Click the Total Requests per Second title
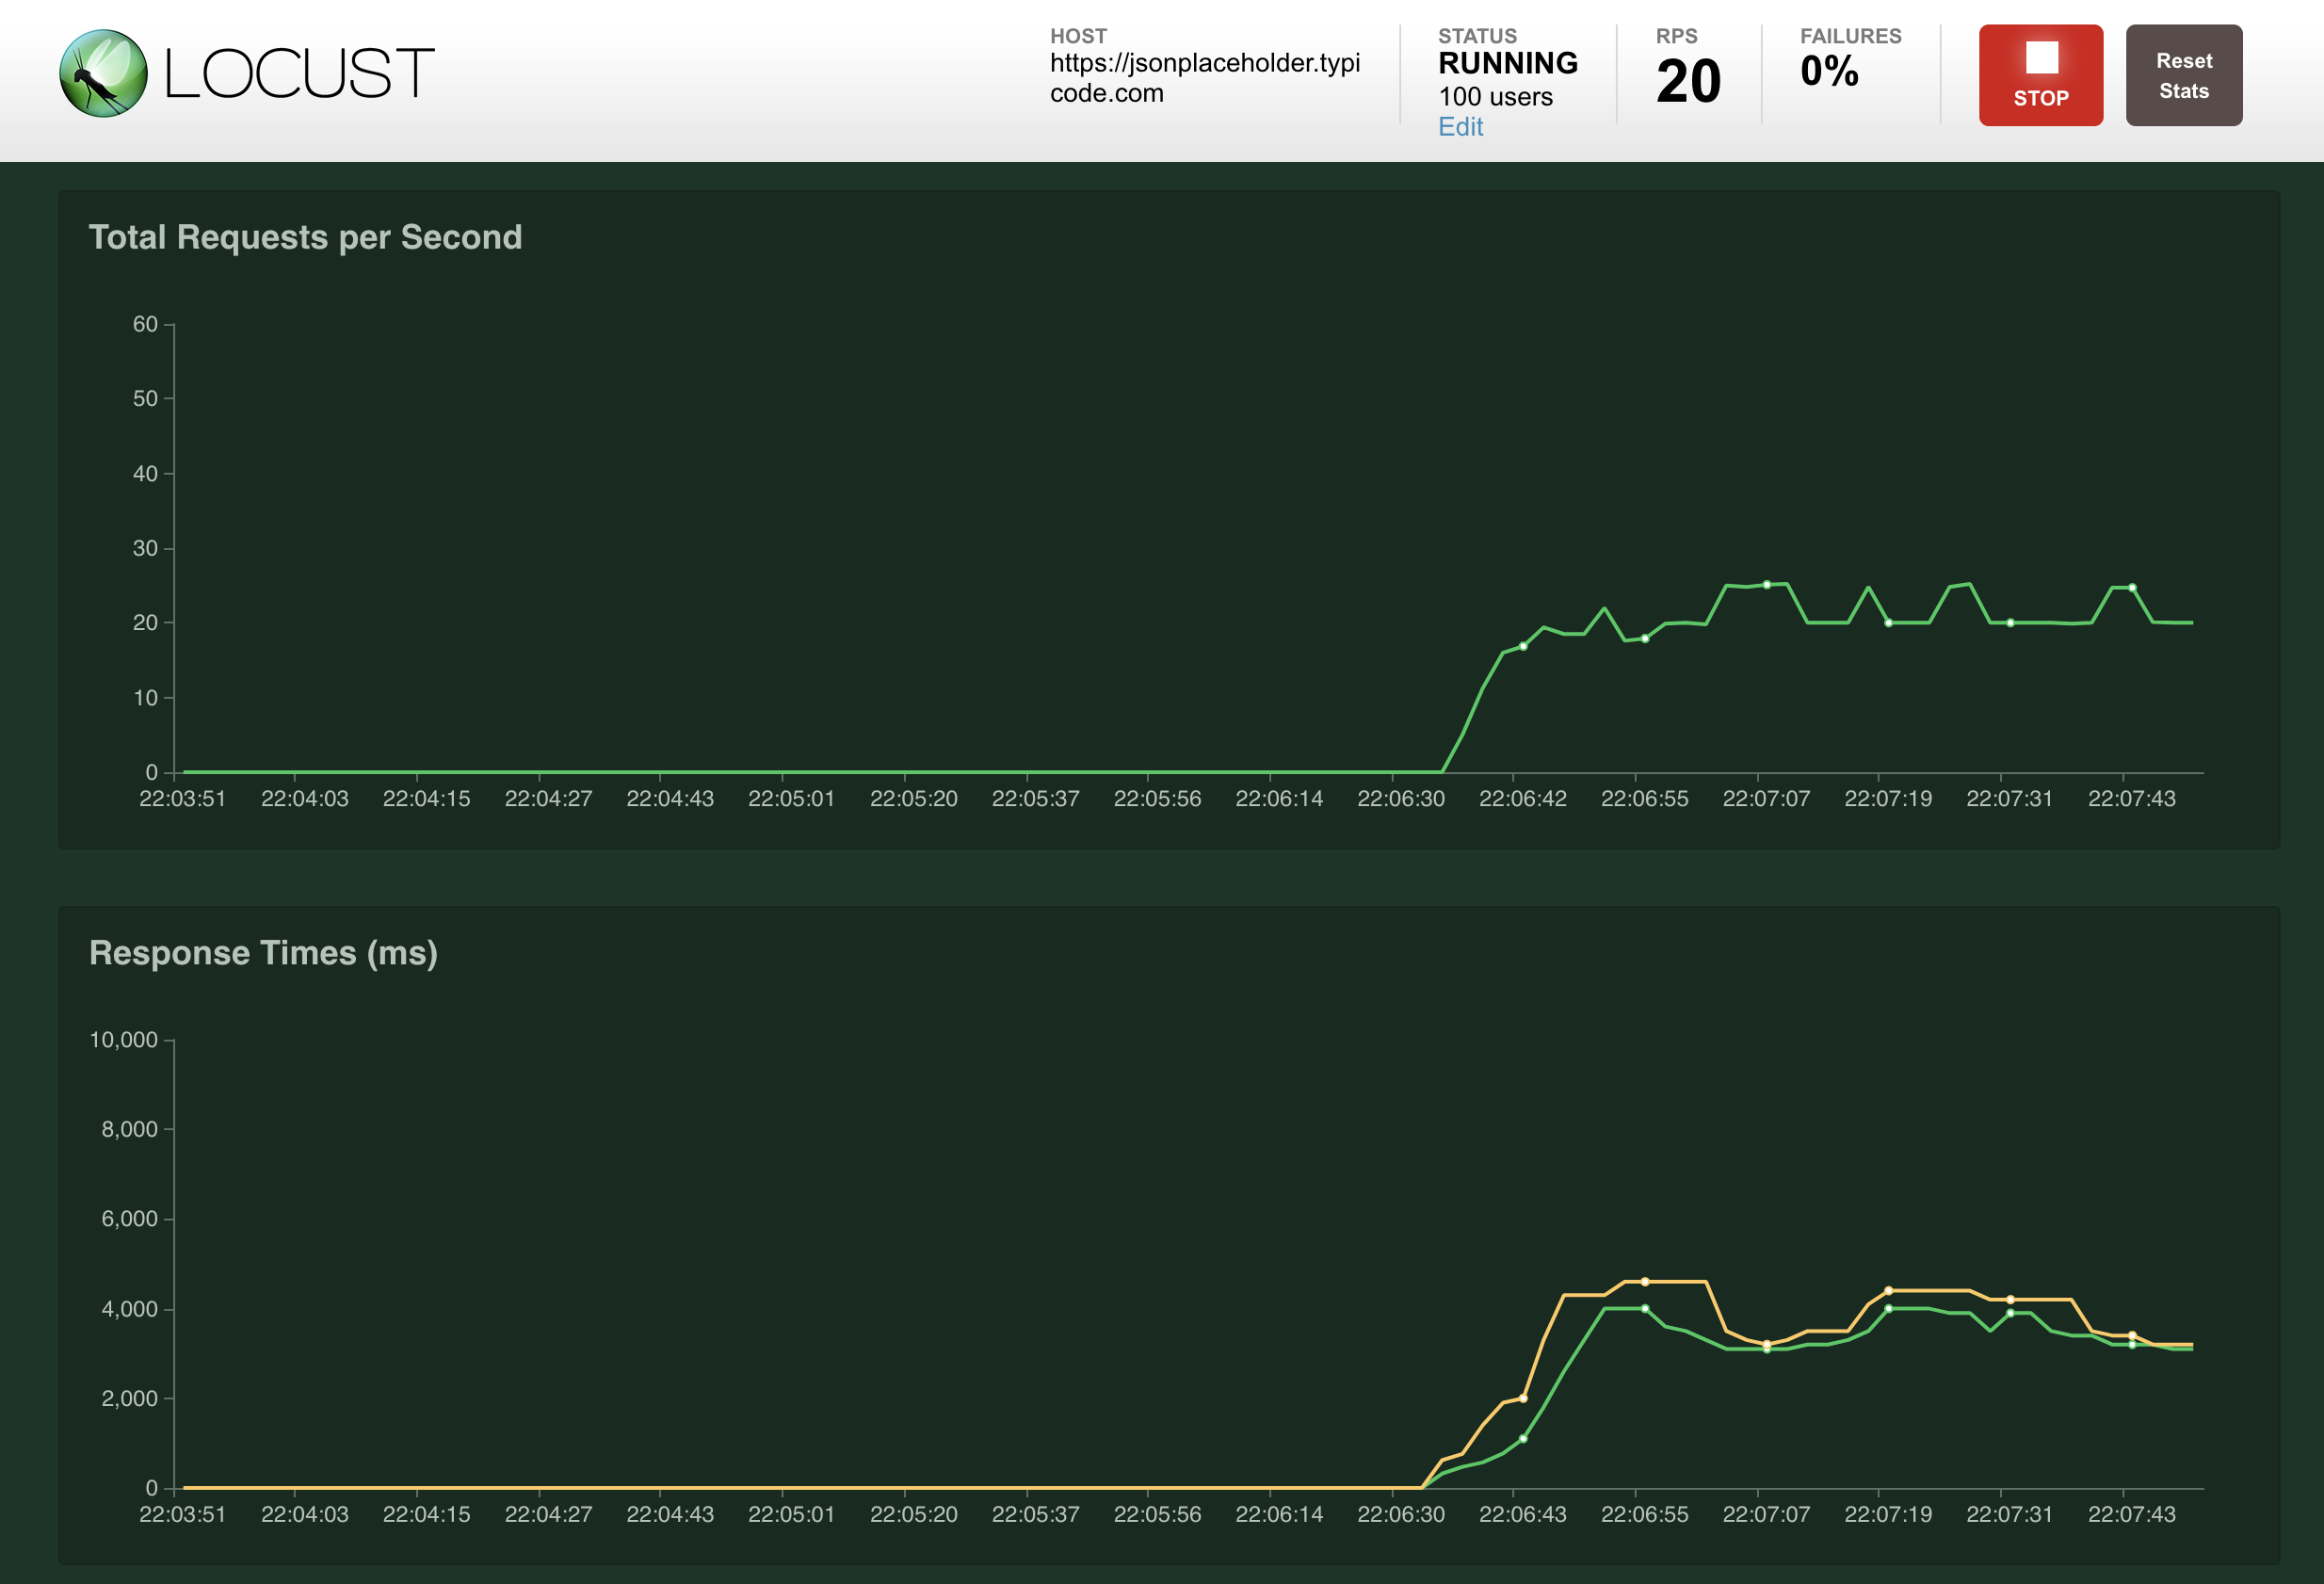The height and width of the screenshot is (1584, 2324). click(x=305, y=237)
